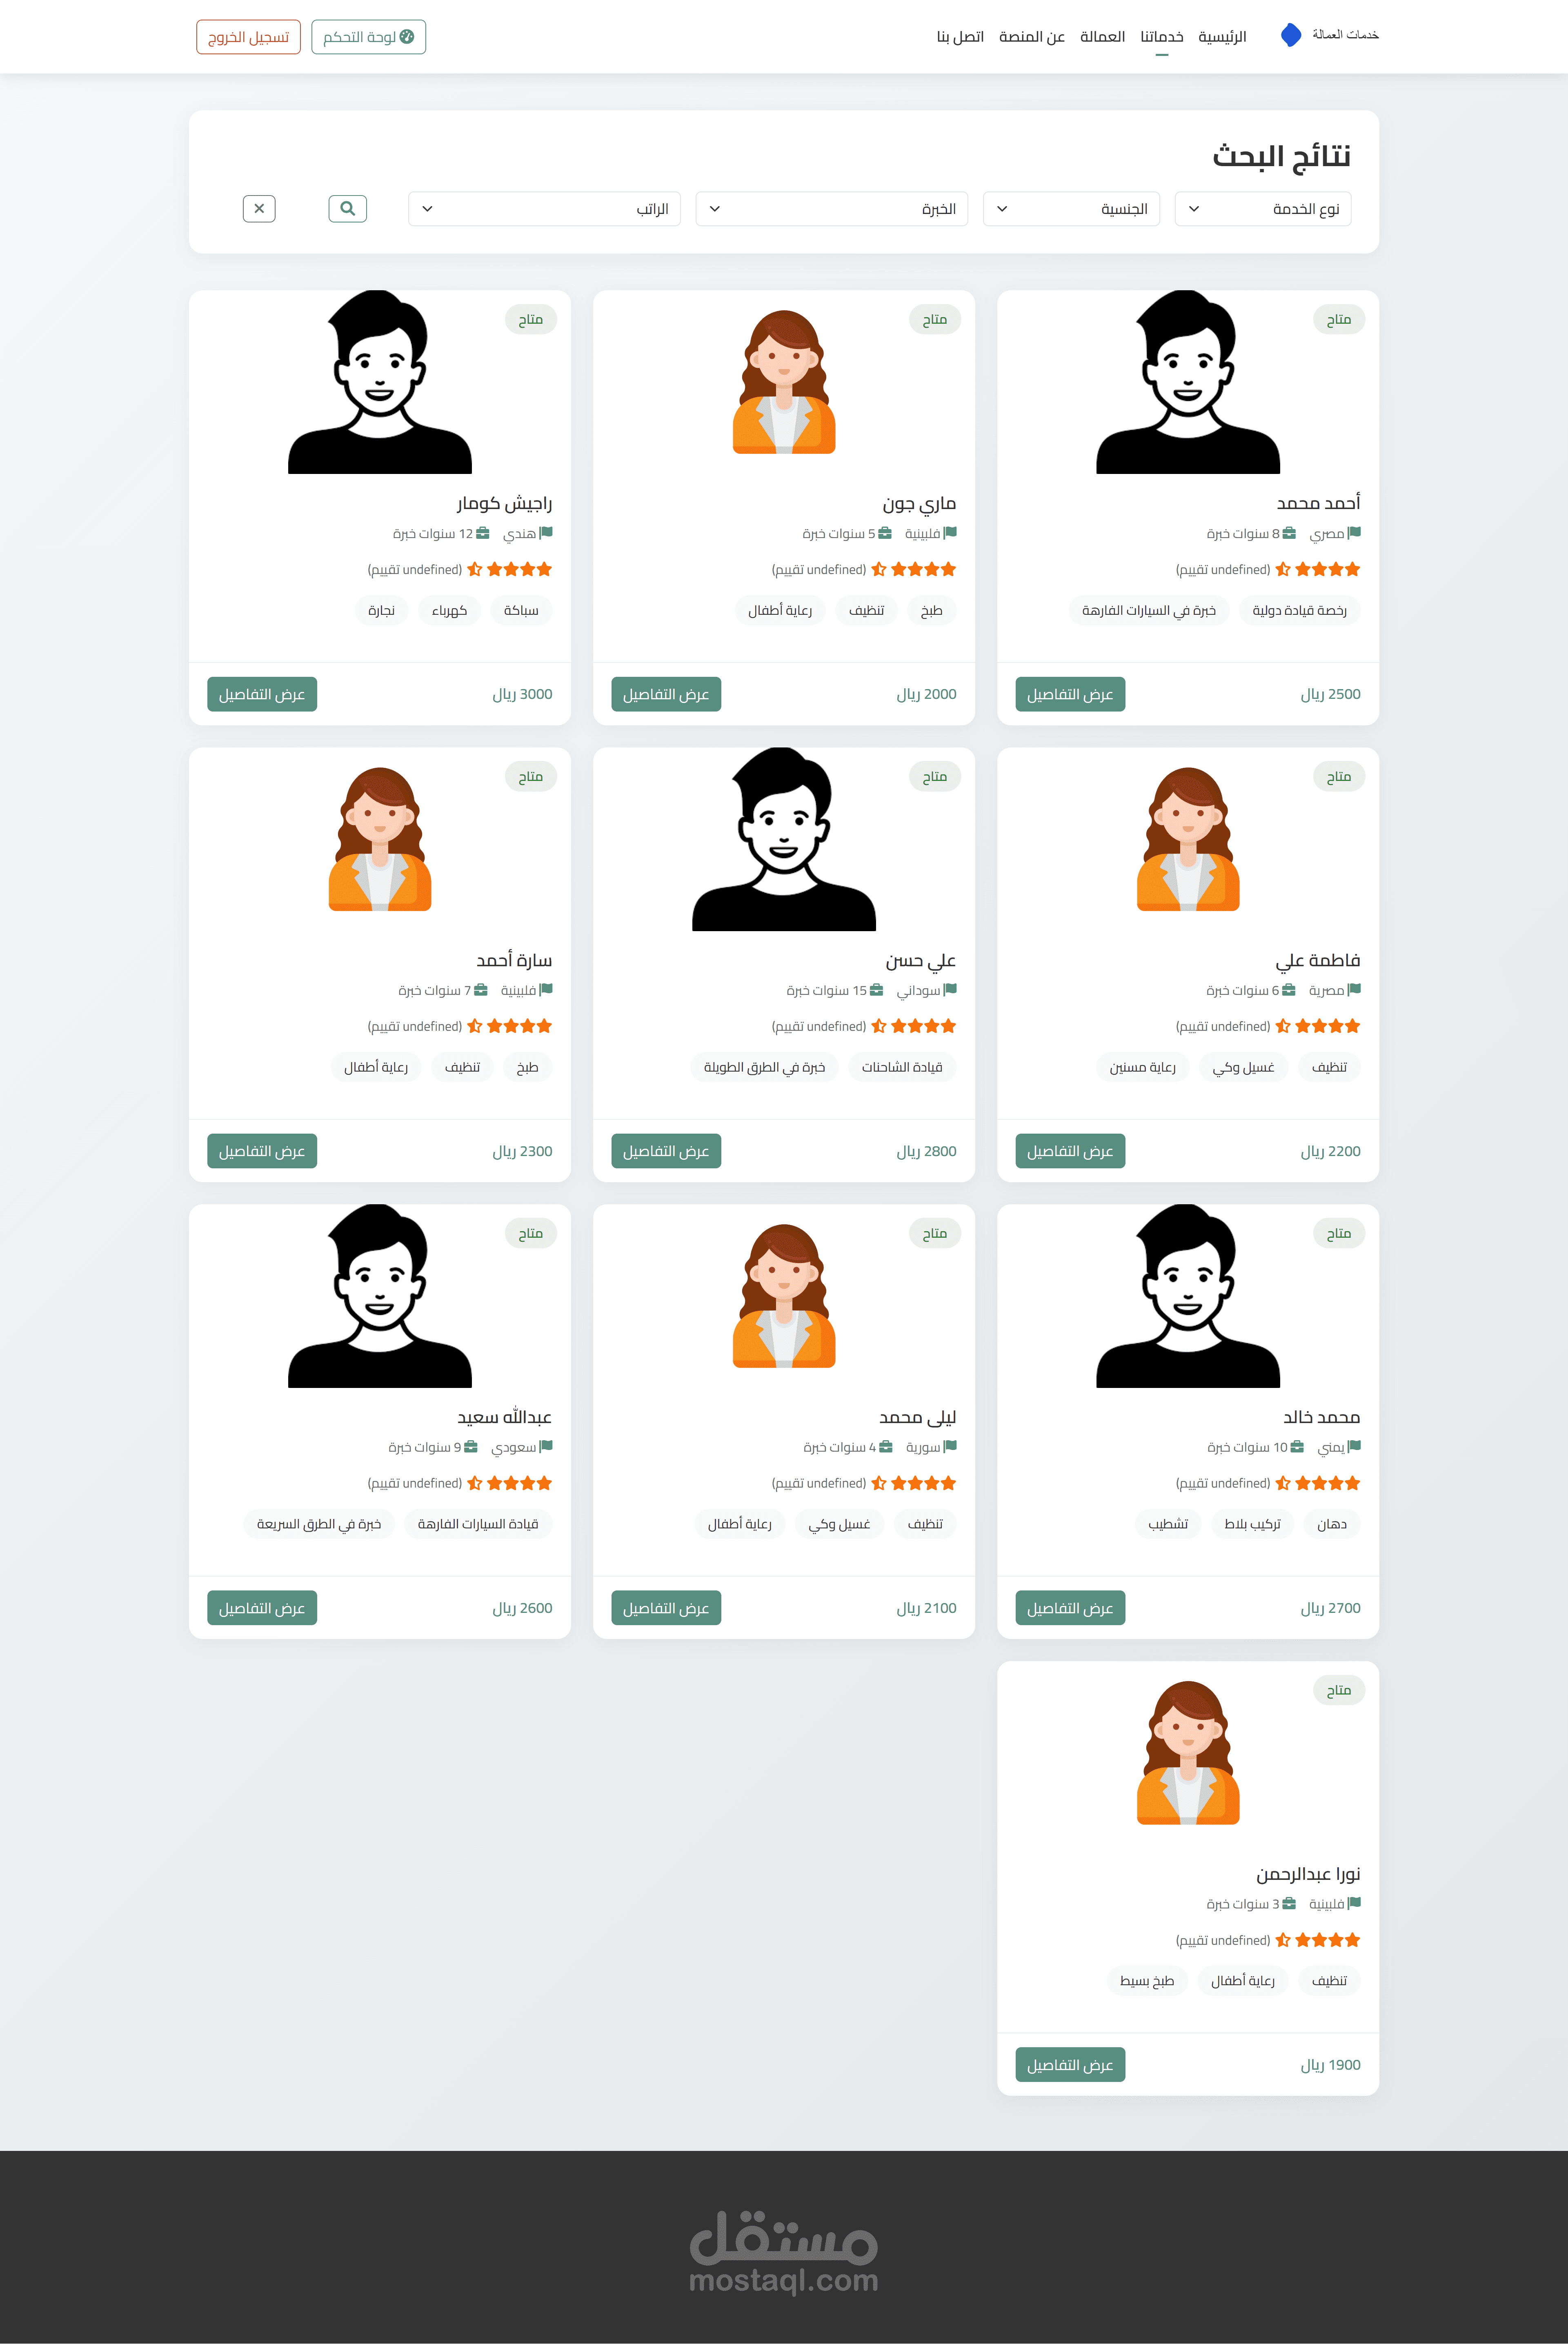The width and height of the screenshot is (1568, 2344).
Task: Go to the الرئيسية home menu item
Action: (1222, 37)
